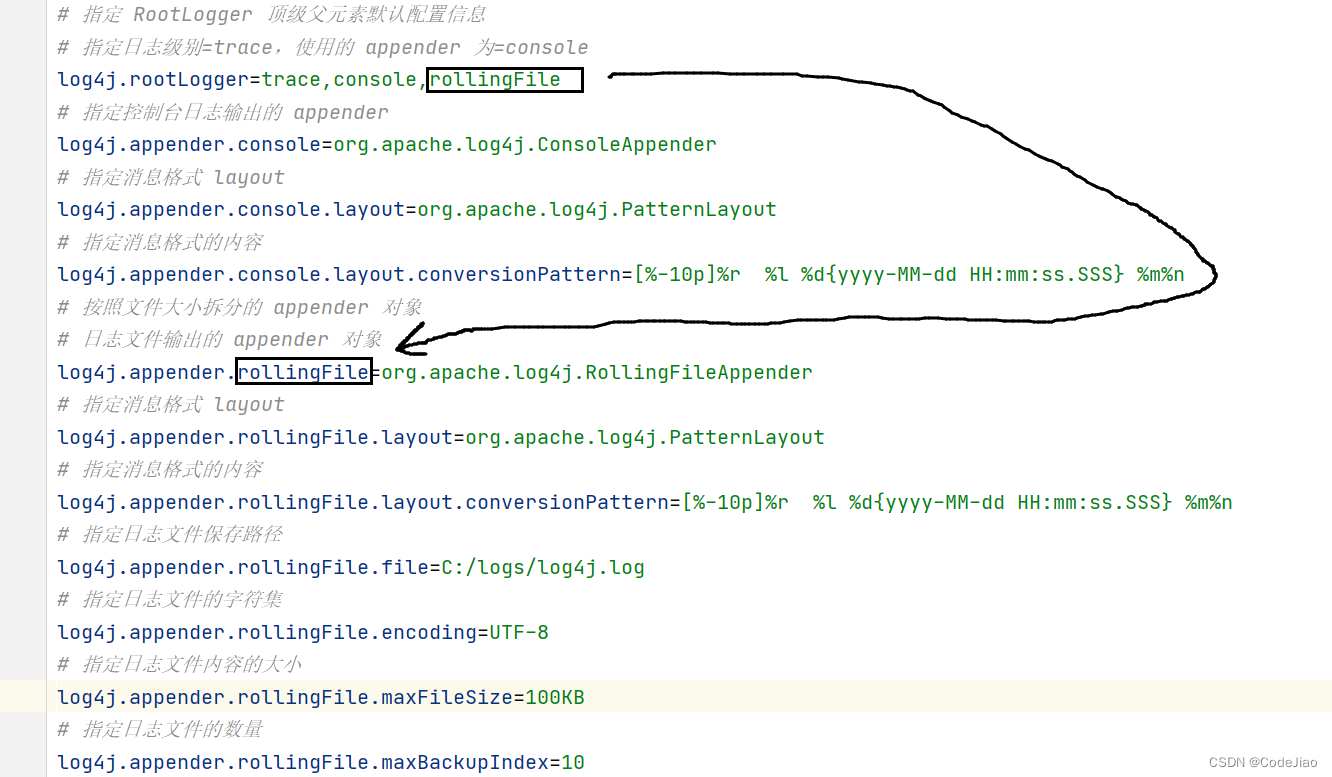This screenshot has width=1332, height=777.
Task: Click the value 'org.apache.log4j.ConsoleAppender'
Action: pos(525,145)
